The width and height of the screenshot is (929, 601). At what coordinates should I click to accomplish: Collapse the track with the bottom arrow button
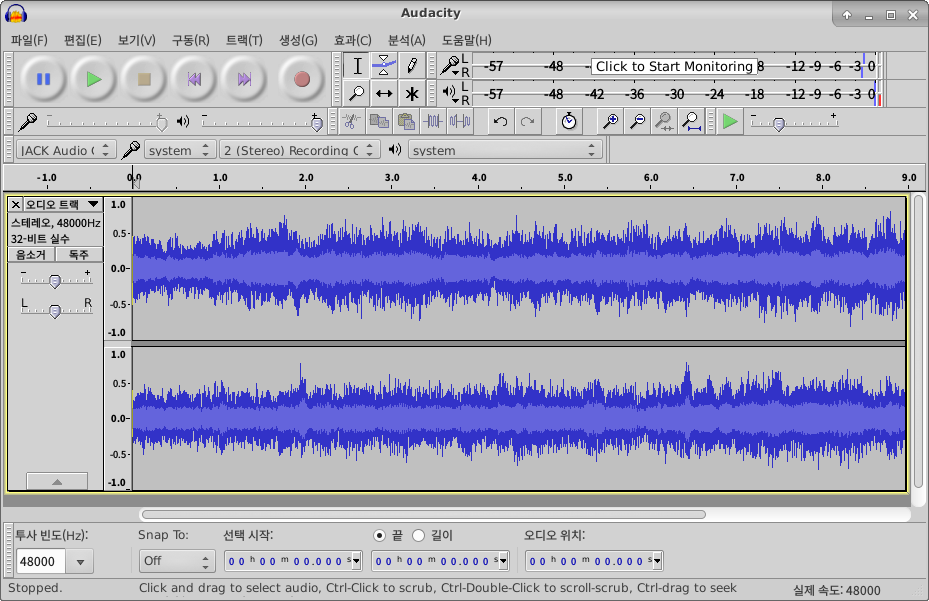pos(57,481)
